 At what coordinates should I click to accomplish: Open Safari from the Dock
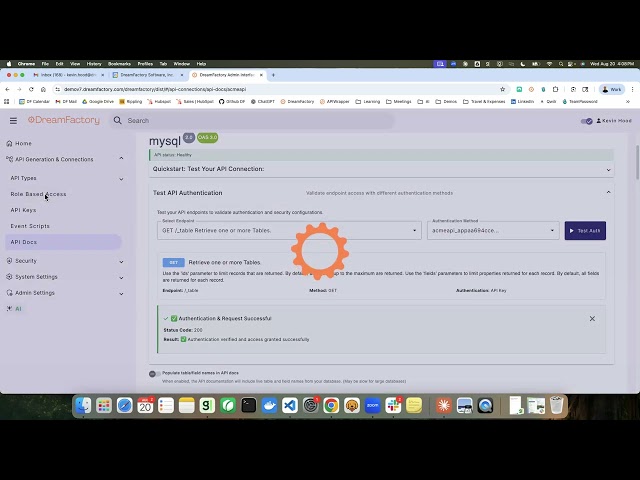coord(124,405)
